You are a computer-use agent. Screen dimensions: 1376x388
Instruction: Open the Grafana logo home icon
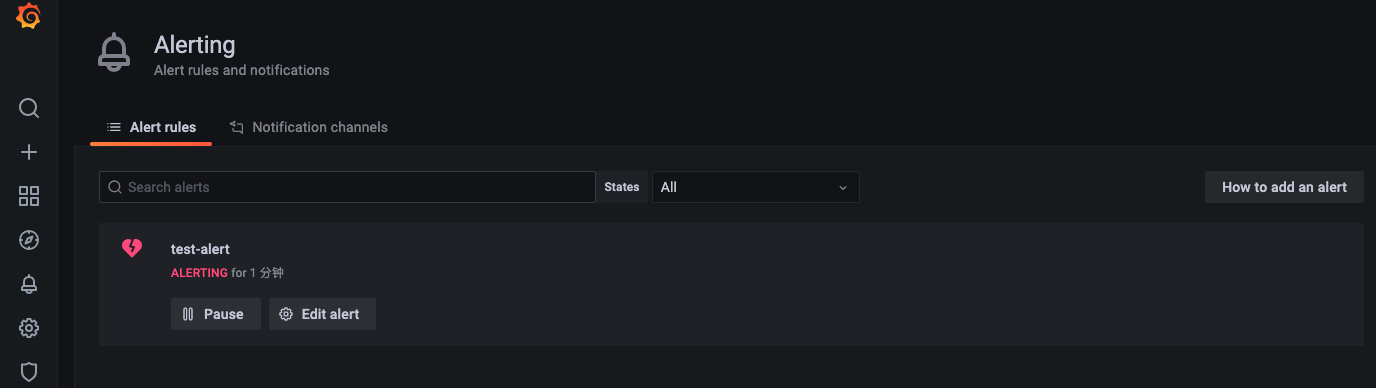click(28, 17)
